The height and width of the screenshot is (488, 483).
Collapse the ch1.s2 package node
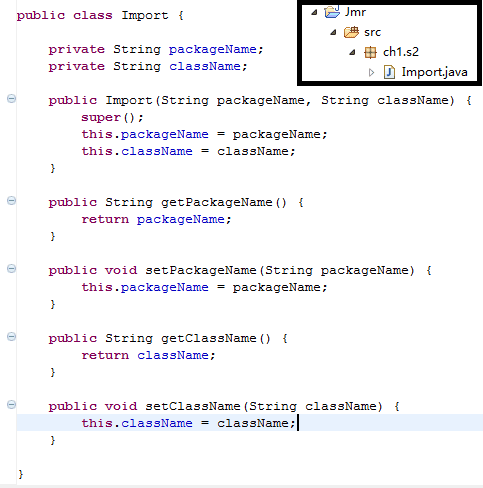coord(352,52)
